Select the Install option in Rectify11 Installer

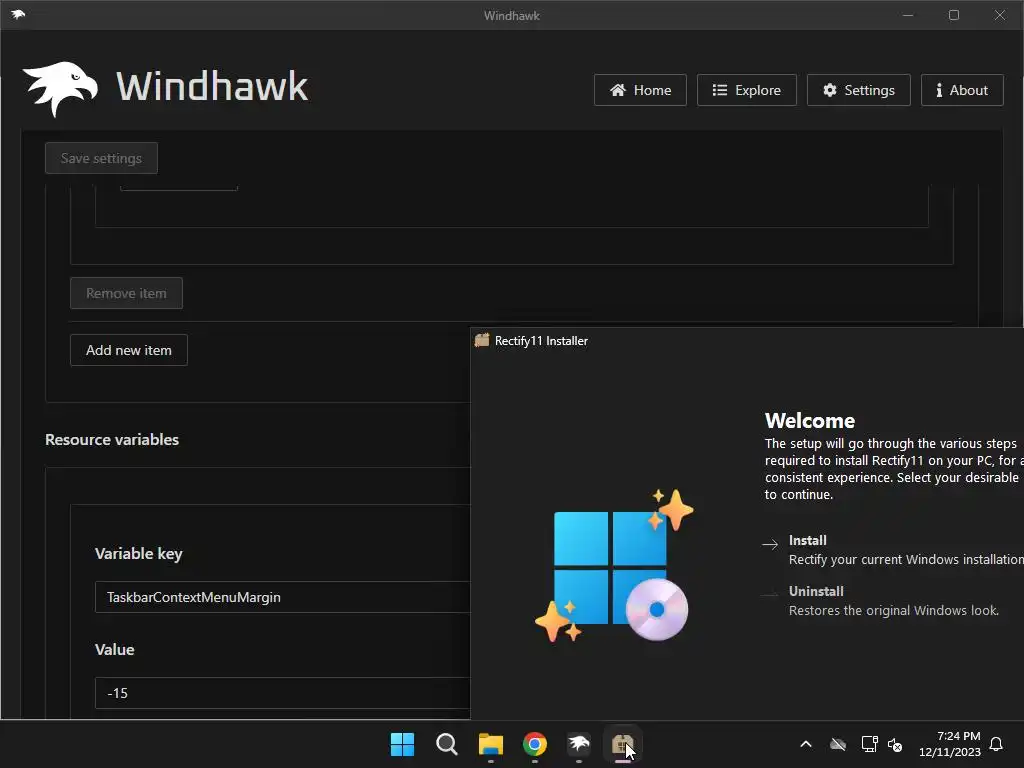coord(892,550)
